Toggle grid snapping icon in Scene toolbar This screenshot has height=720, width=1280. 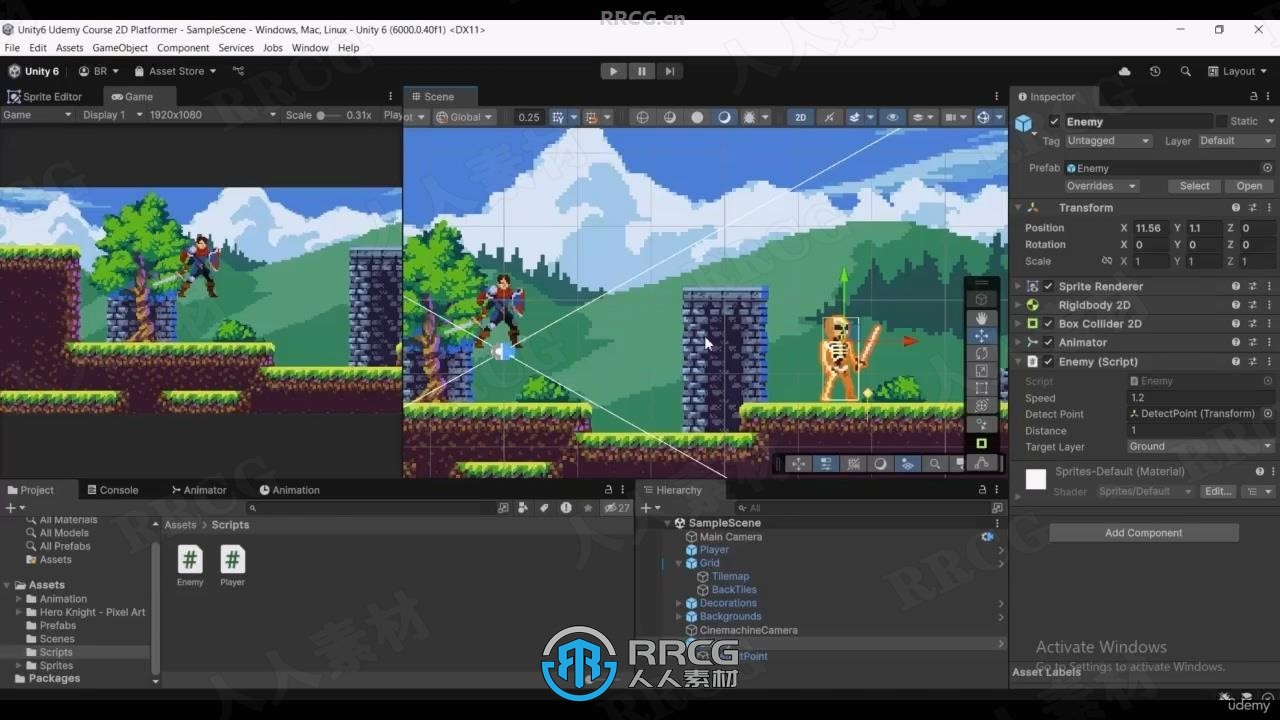(558, 117)
